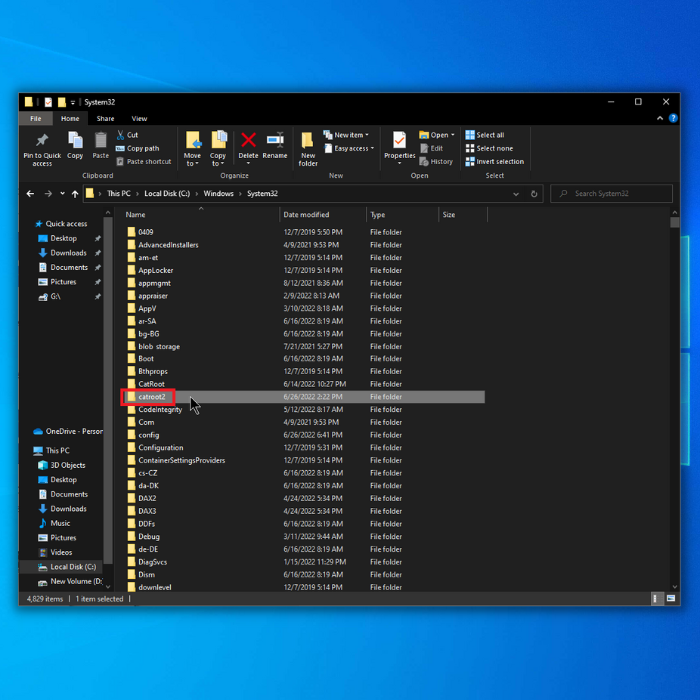The width and height of the screenshot is (700, 700).
Task: Click Select none in ribbon
Action: [x=489, y=148]
